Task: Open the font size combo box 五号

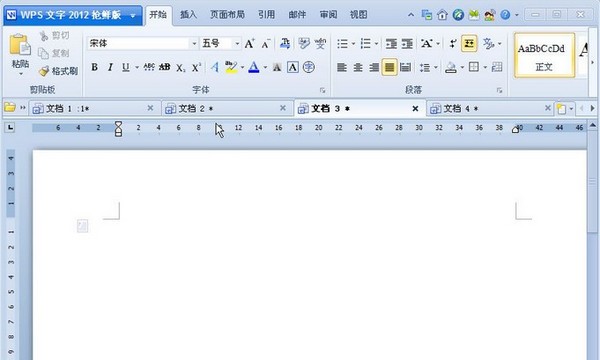Action: [x=220, y=44]
